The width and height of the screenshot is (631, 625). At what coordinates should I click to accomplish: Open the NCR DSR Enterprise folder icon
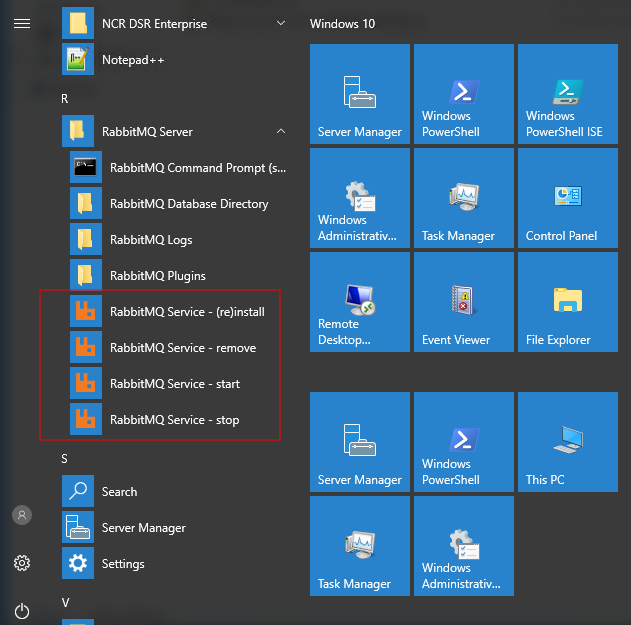[78, 23]
